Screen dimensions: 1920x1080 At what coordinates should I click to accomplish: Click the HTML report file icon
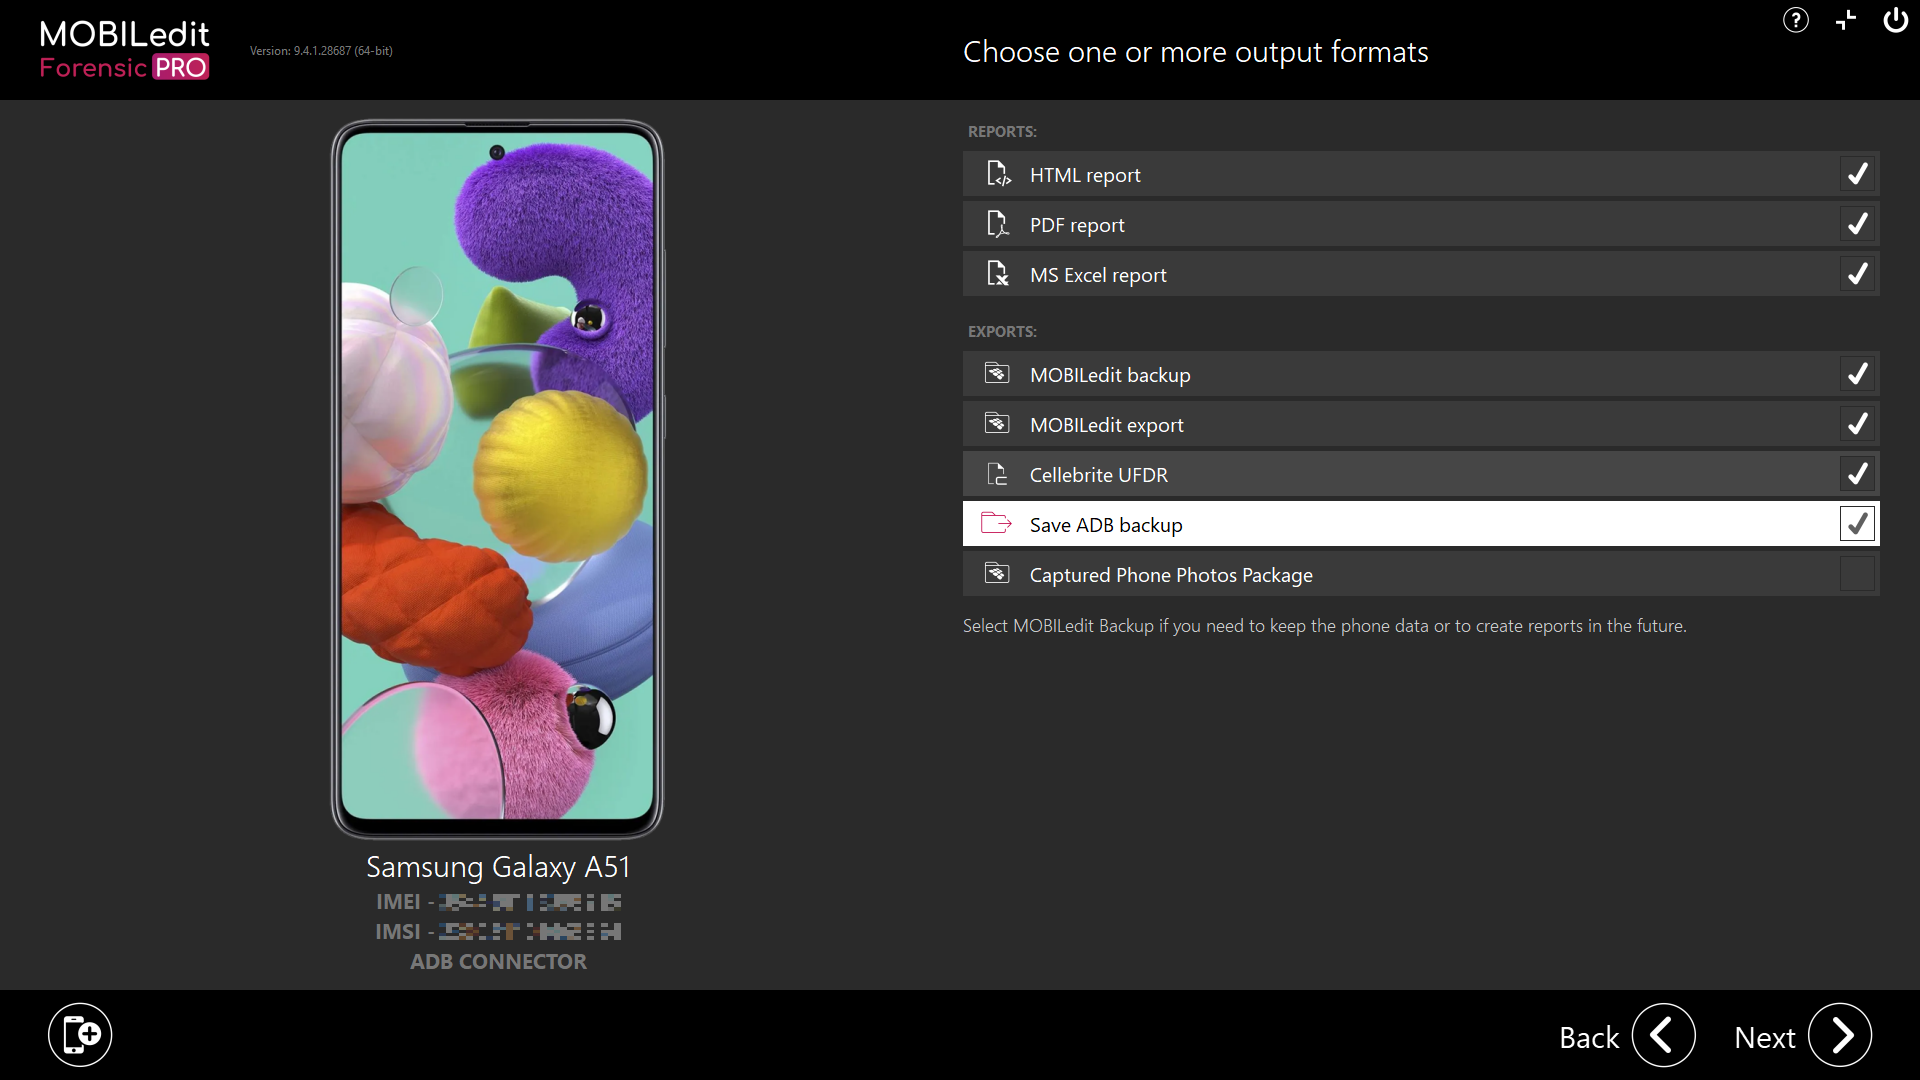(997, 173)
